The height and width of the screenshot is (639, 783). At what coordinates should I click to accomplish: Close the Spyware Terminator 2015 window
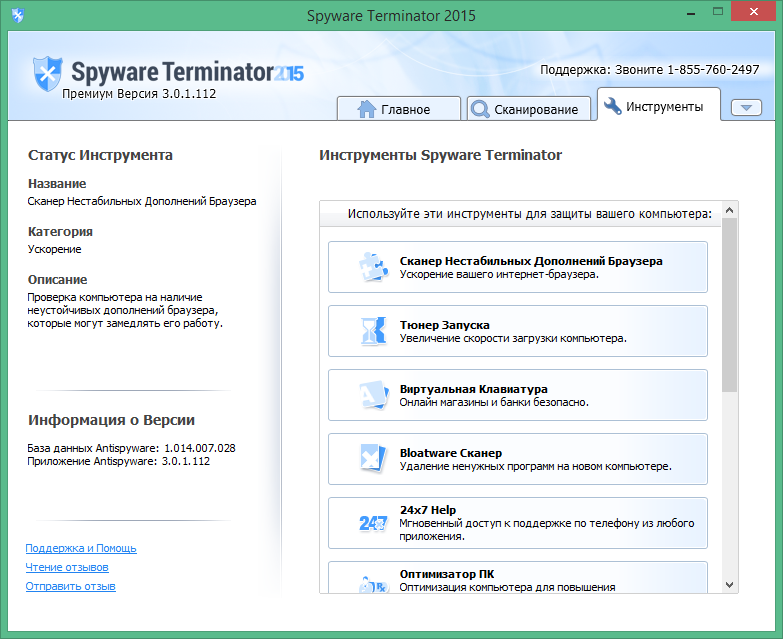[x=754, y=11]
